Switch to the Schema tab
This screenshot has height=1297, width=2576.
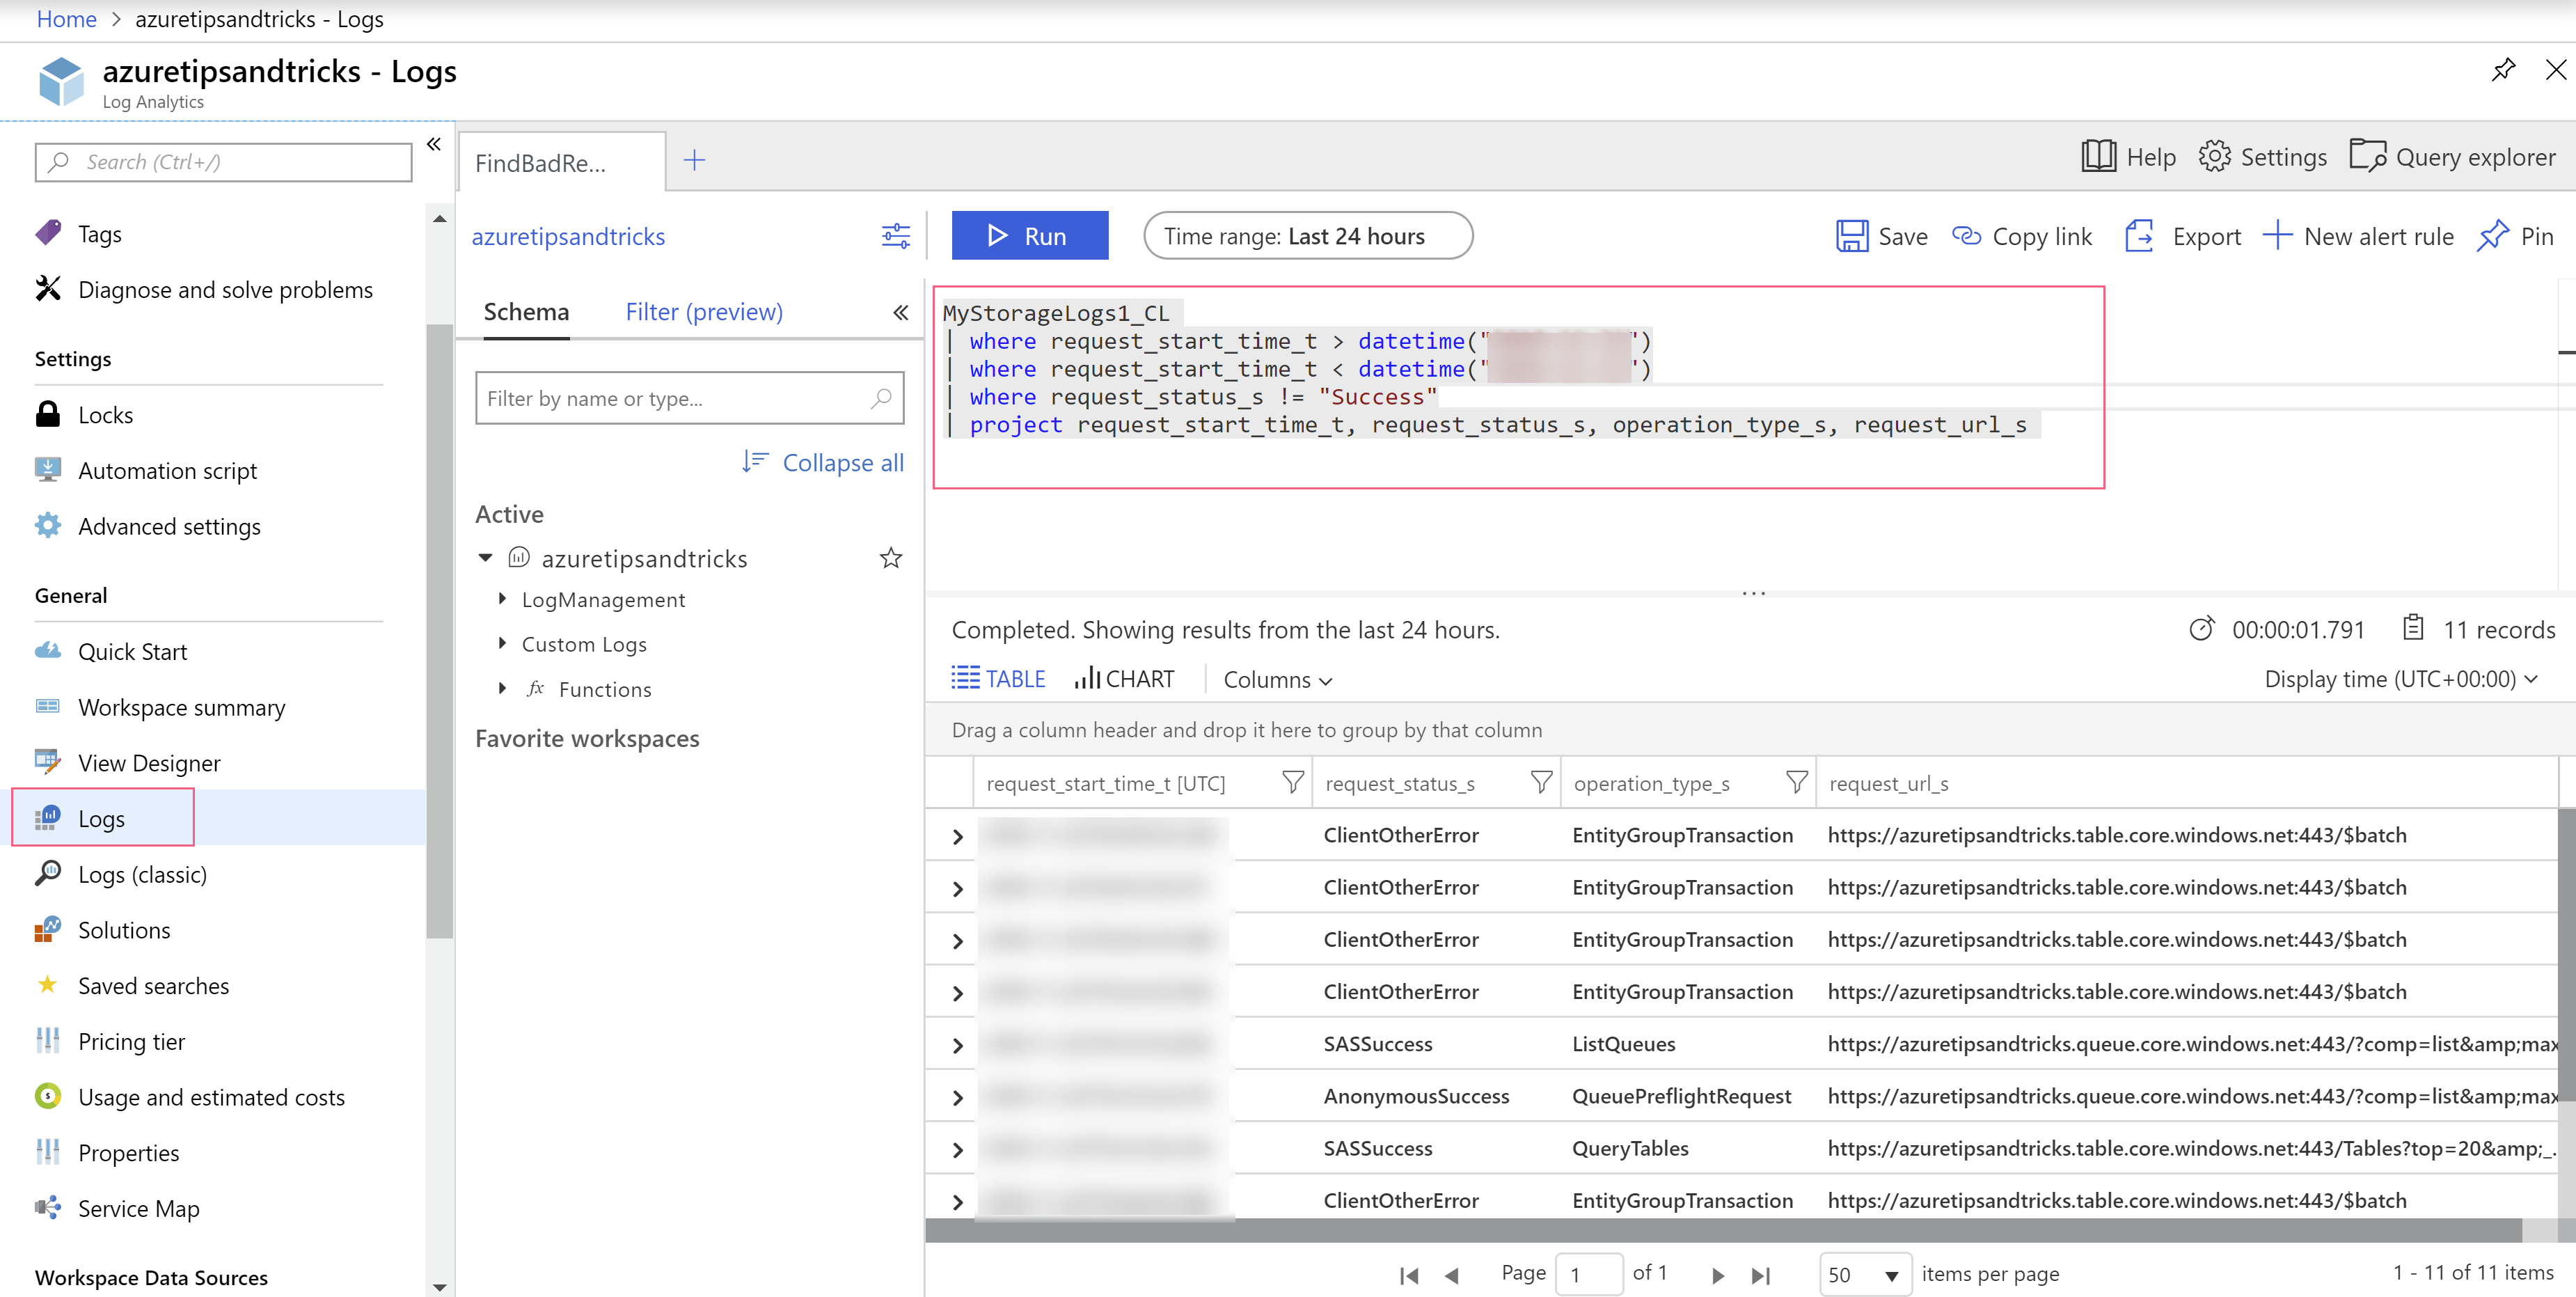523,311
